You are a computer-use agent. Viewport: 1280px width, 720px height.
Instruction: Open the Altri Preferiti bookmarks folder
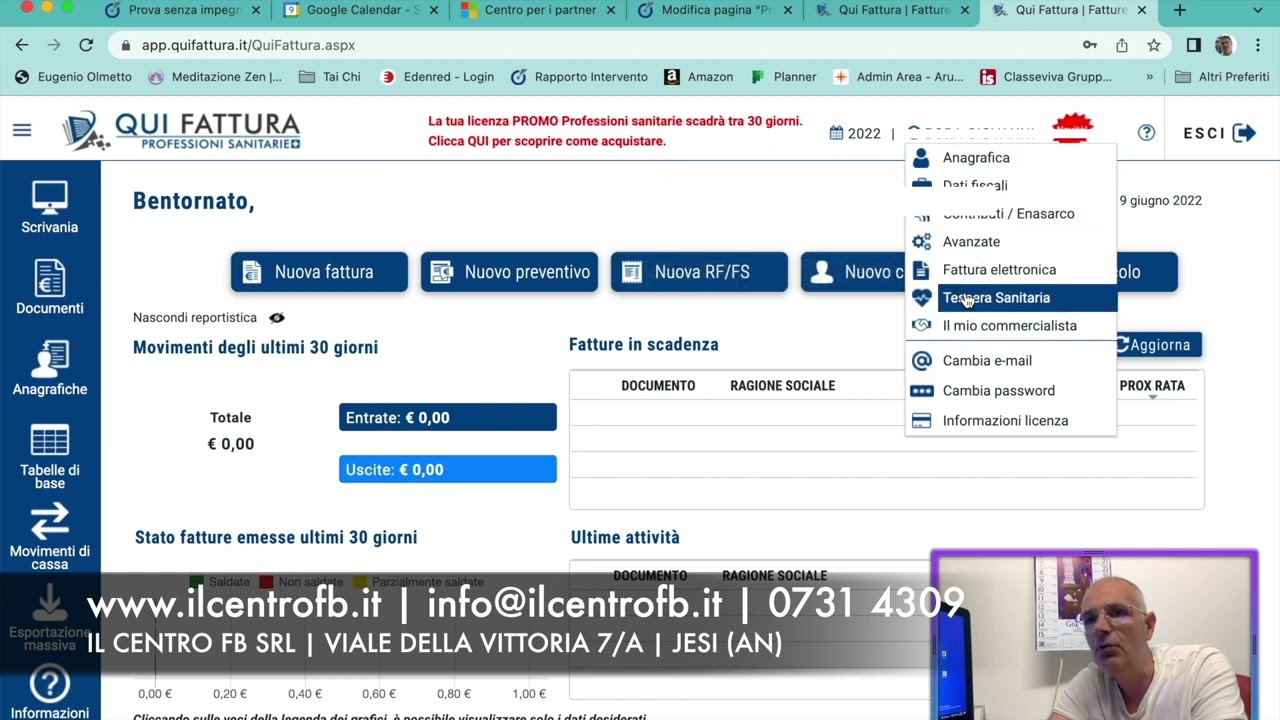(x=1222, y=77)
